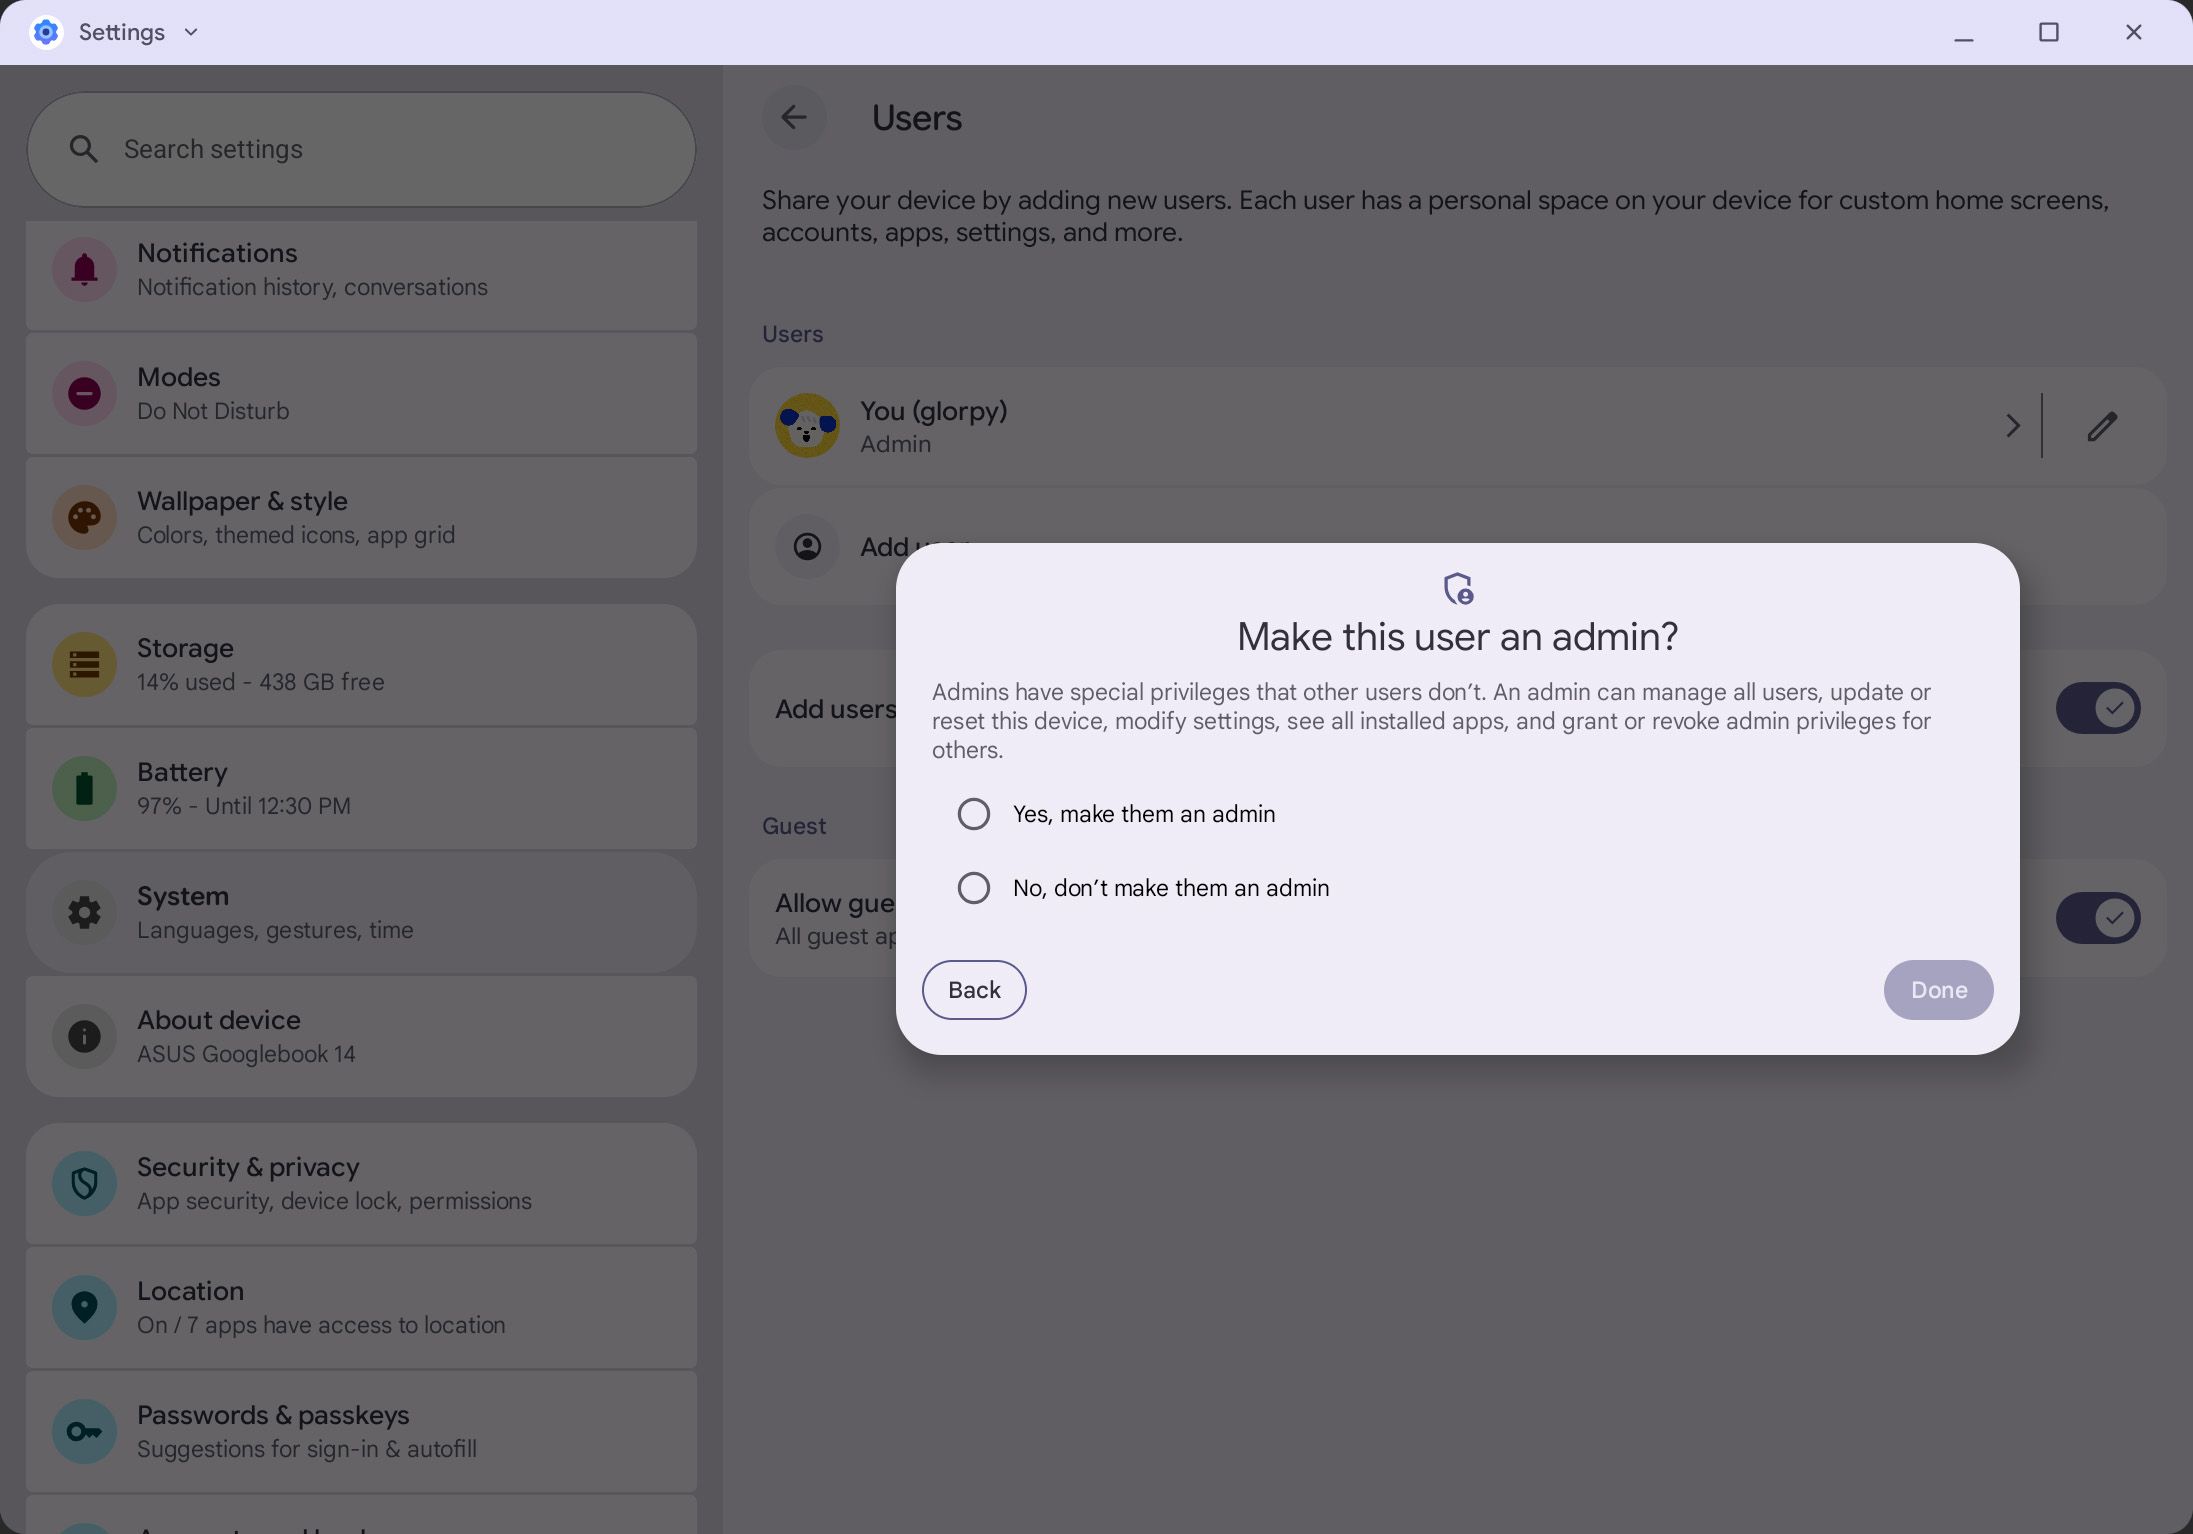Select 'Yes, make them an admin' radio option

973,814
